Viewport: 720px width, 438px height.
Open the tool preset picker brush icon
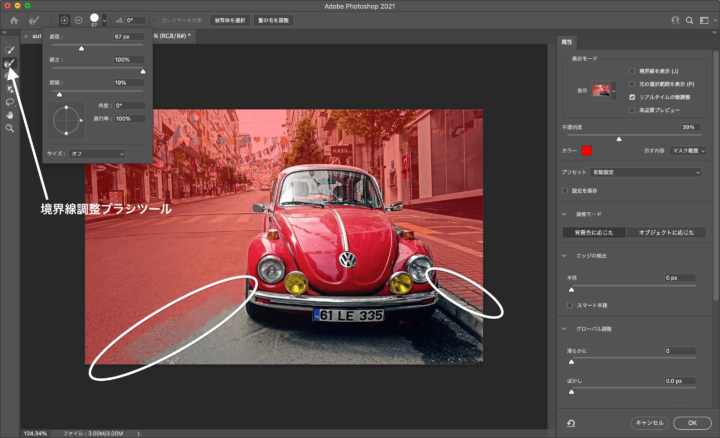point(34,20)
